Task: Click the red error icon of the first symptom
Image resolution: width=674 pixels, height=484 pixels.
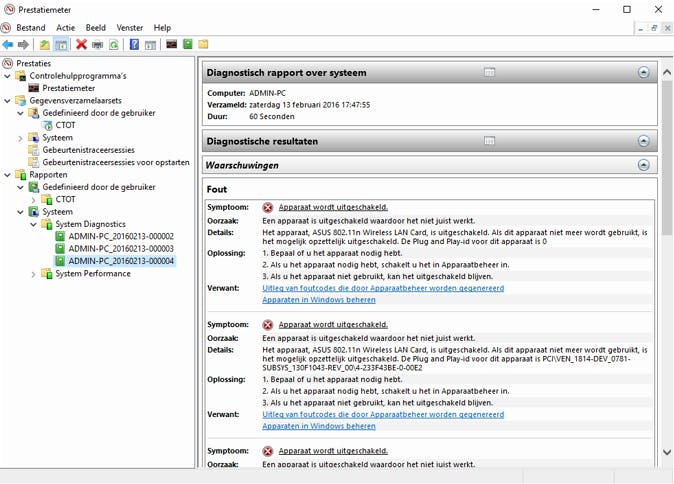Action: pos(268,208)
